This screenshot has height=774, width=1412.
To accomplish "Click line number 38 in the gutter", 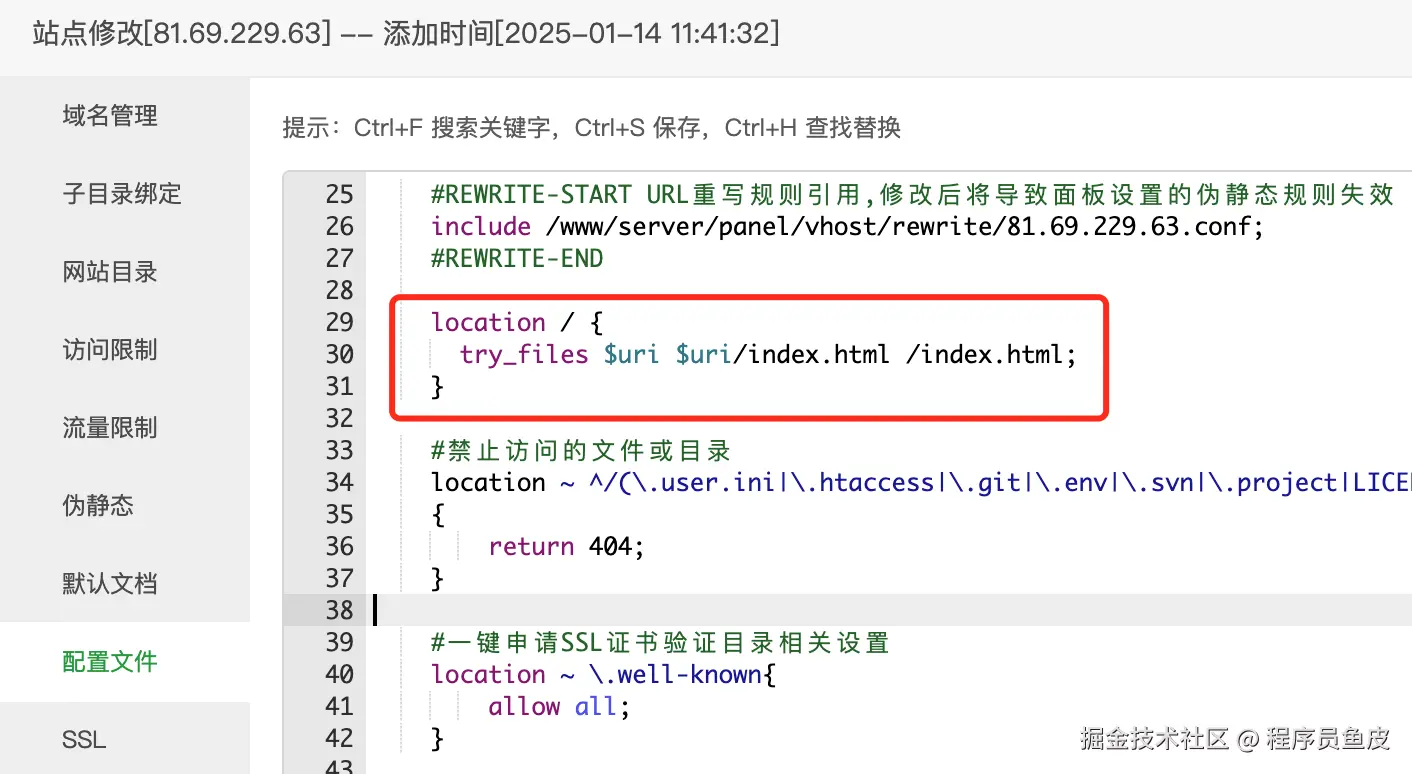I will pos(339,610).
